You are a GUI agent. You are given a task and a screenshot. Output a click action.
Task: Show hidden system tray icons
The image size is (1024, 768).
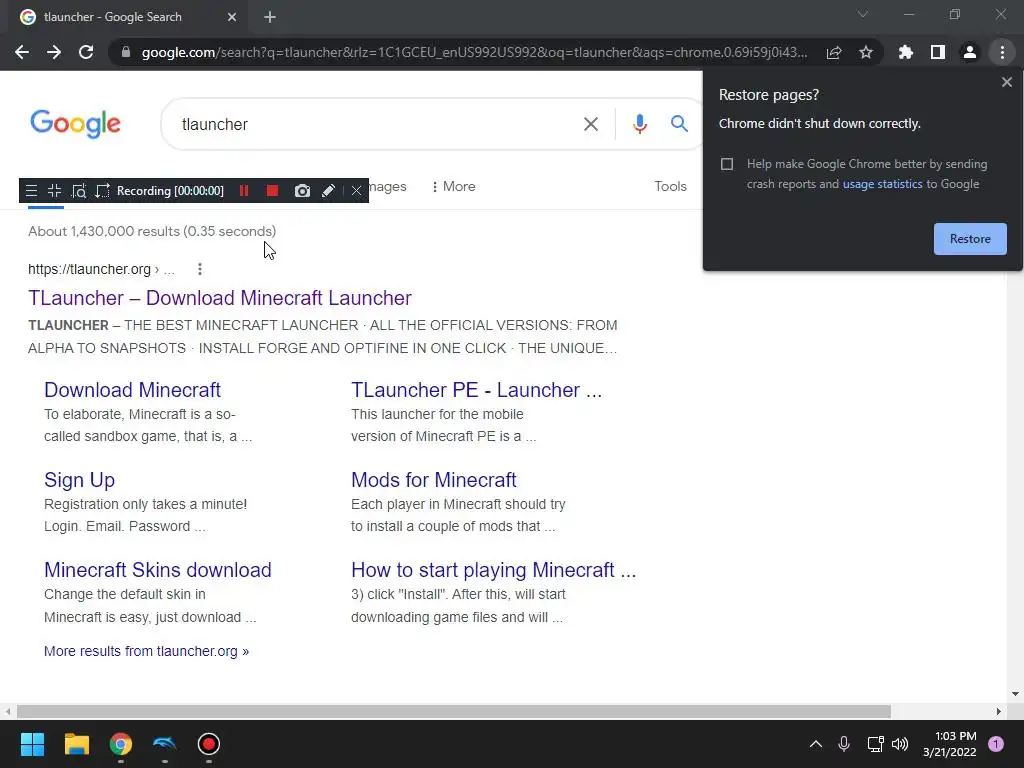[816, 744]
